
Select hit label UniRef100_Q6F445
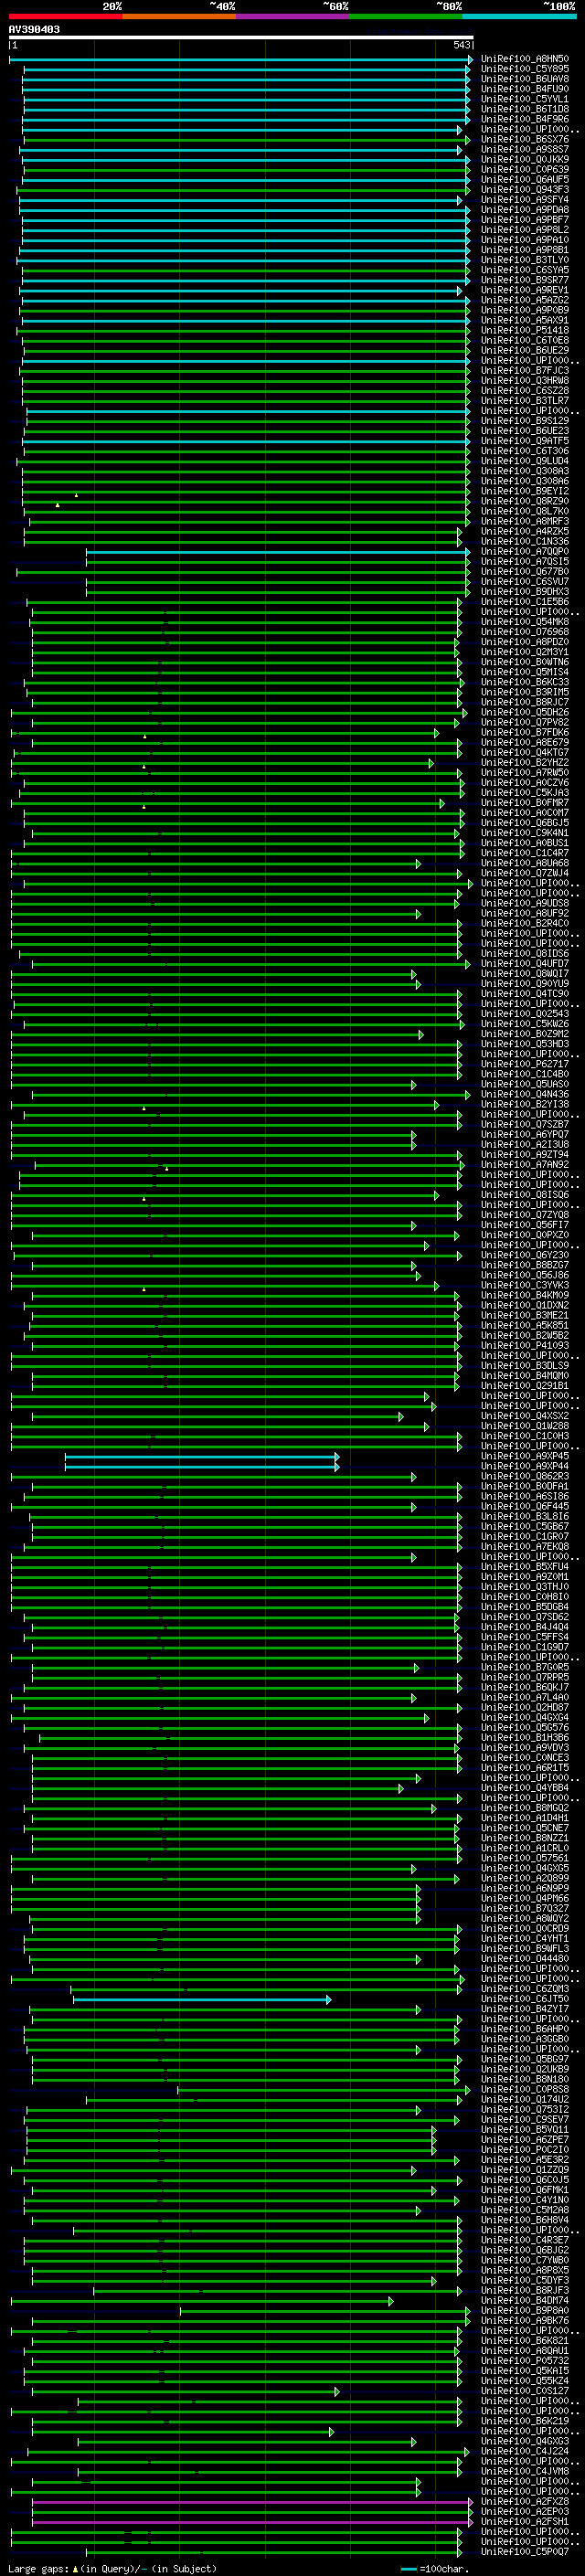[525, 1507]
